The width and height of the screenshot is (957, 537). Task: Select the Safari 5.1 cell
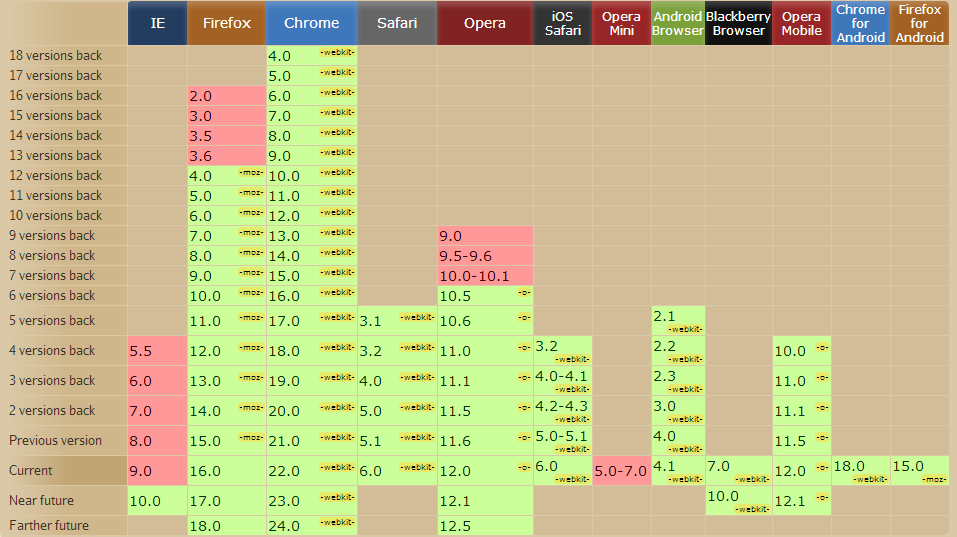(x=397, y=441)
